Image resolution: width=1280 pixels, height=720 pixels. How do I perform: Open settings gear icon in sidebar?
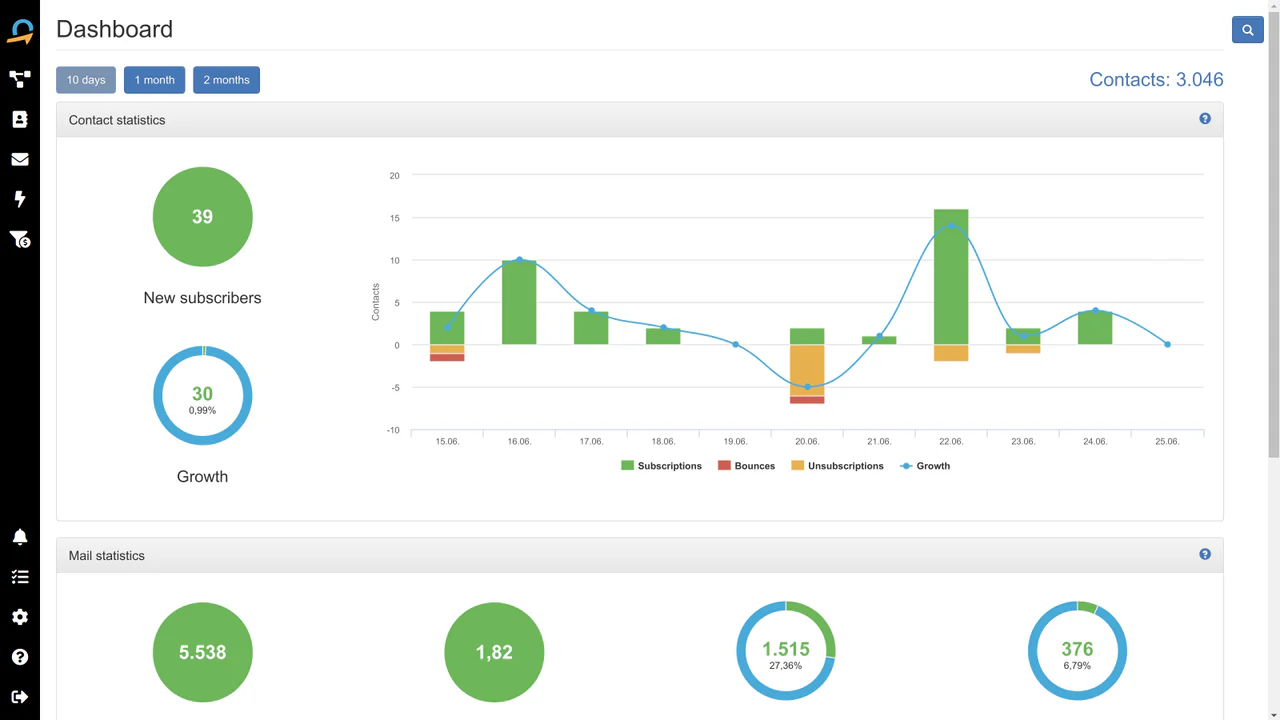[x=20, y=617]
